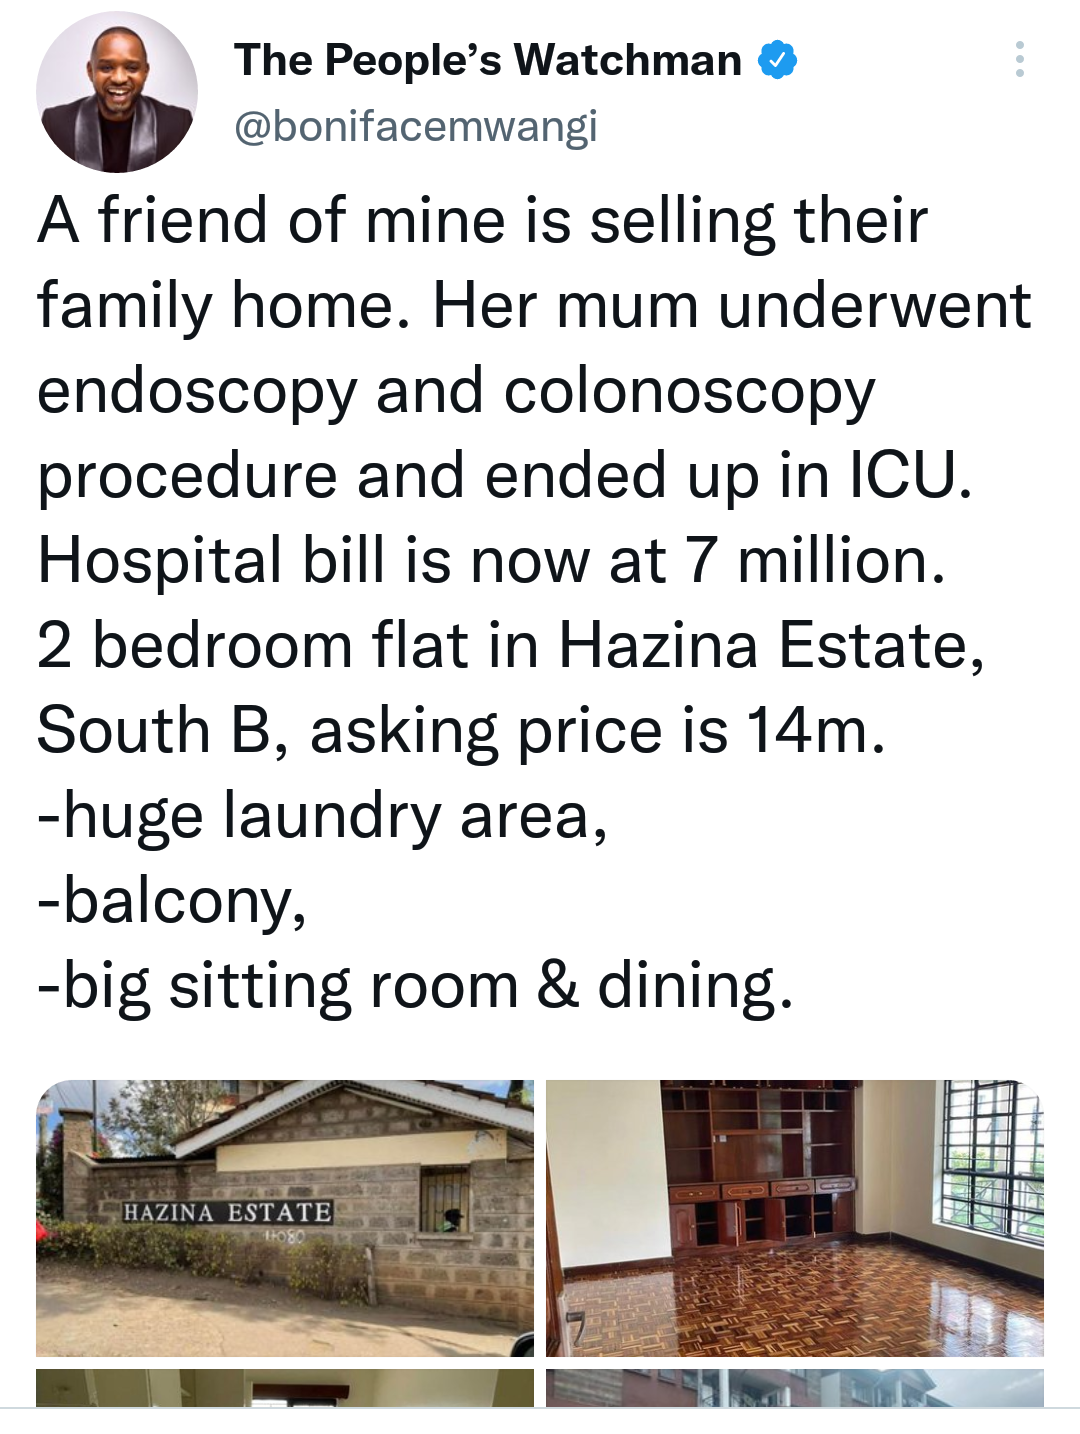Click the '-balcony,' line in tweet
Screen dimensions: 1080x1434
(172, 901)
